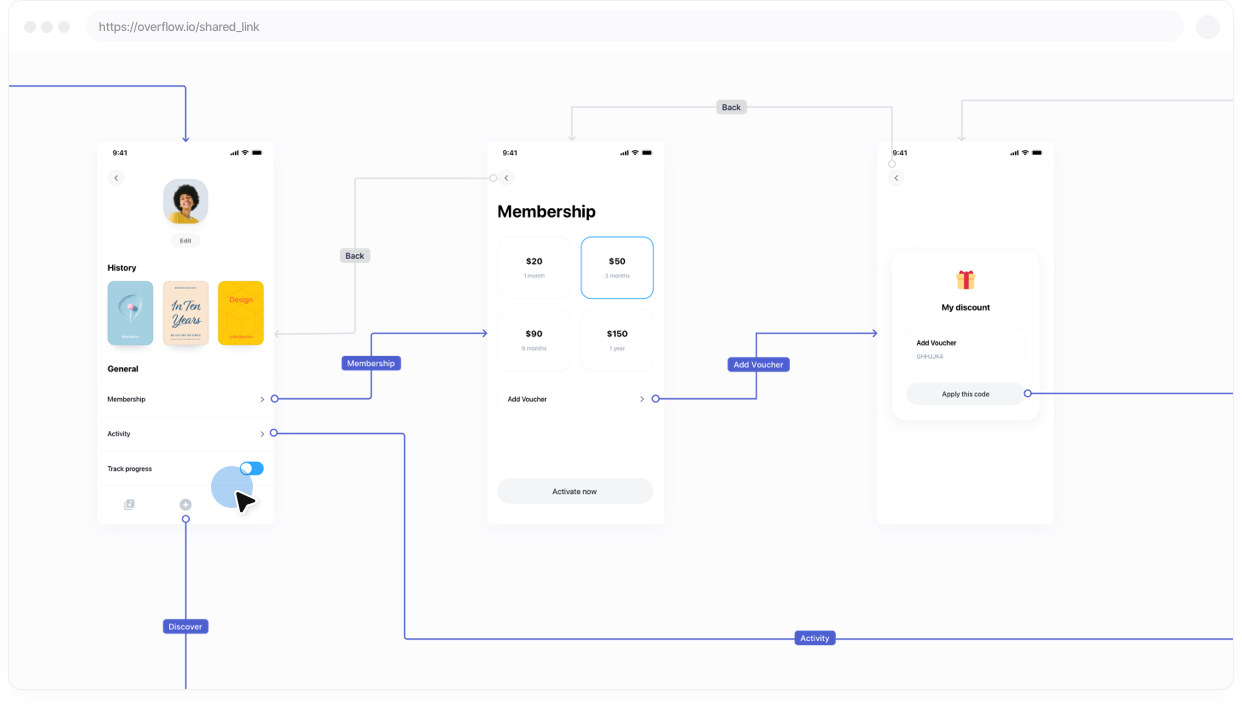
Task: Expand the Activity row chevron
Action: [262, 434]
